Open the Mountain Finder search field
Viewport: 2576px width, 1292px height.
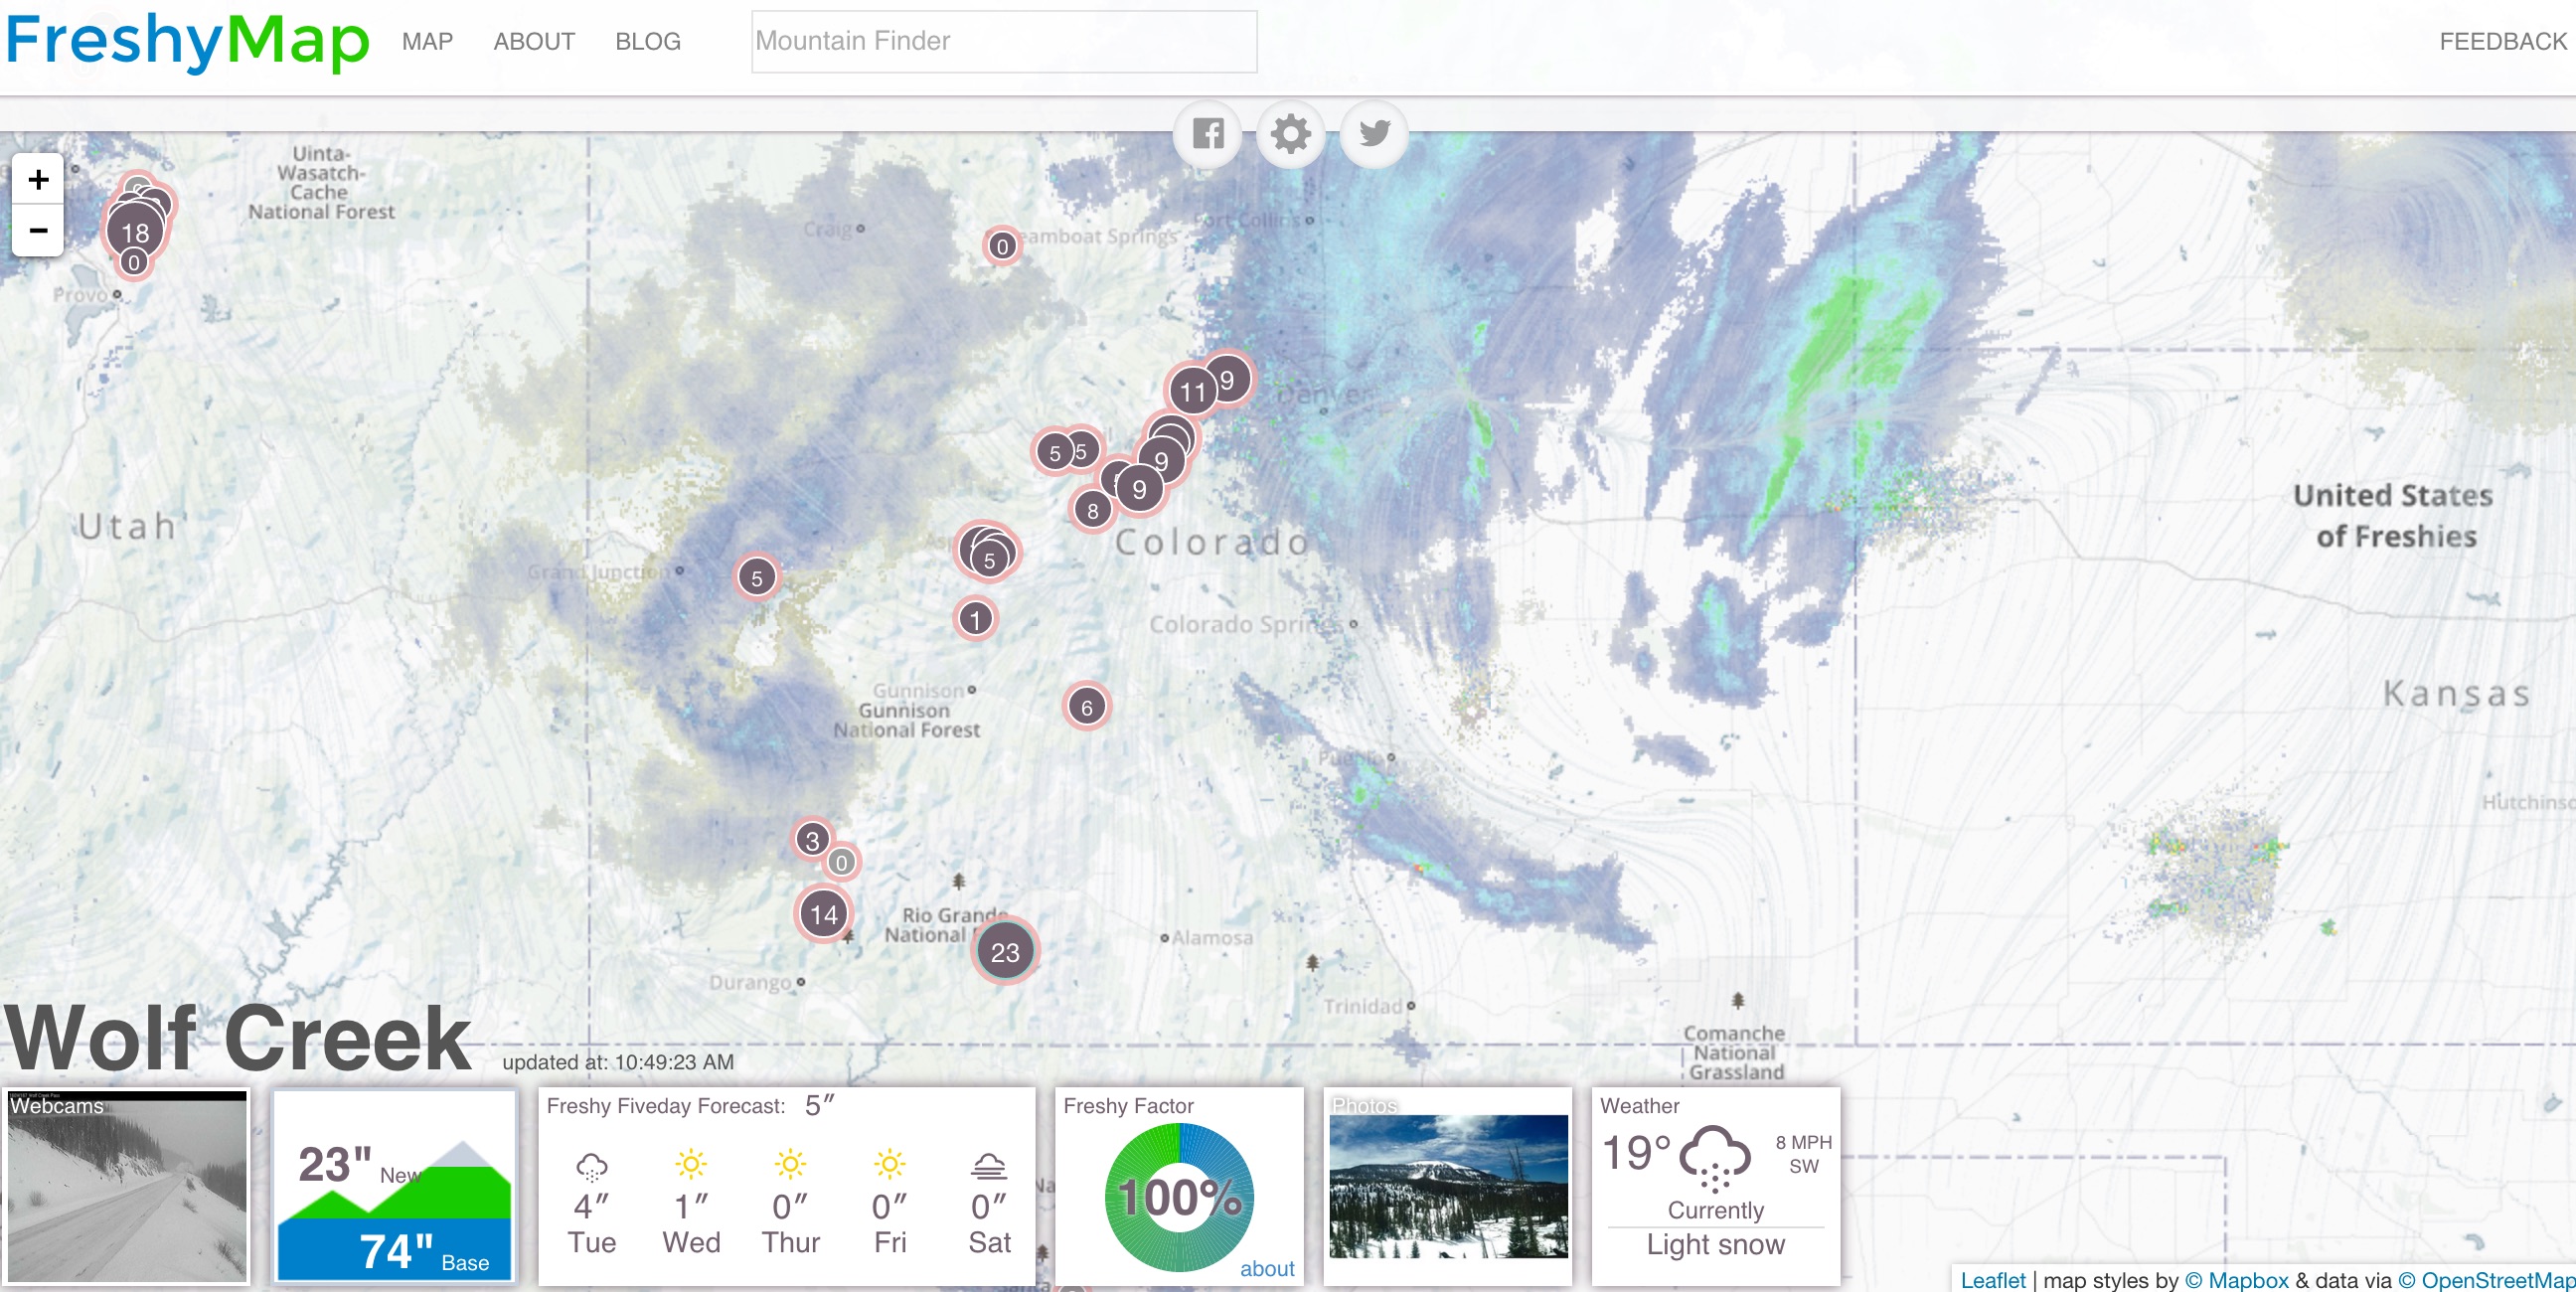(1002, 43)
